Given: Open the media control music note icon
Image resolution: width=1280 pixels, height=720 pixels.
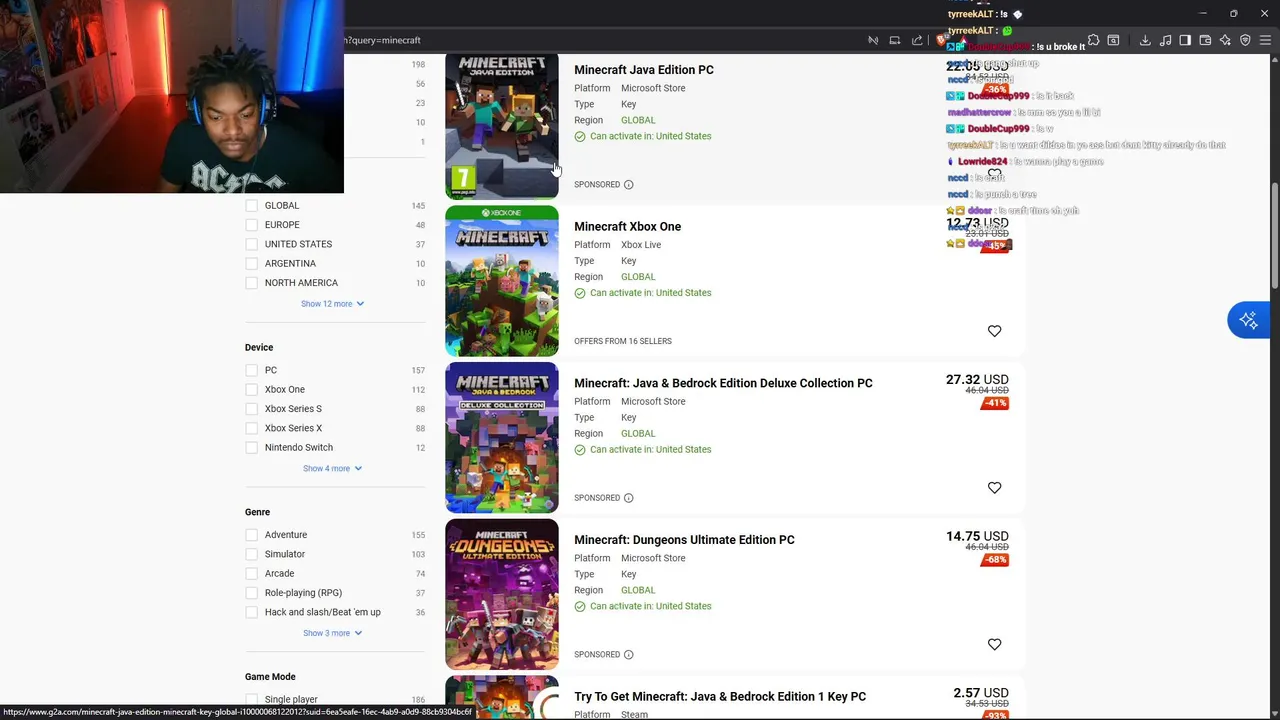Looking at the screenshot, I should (1165, 40).
